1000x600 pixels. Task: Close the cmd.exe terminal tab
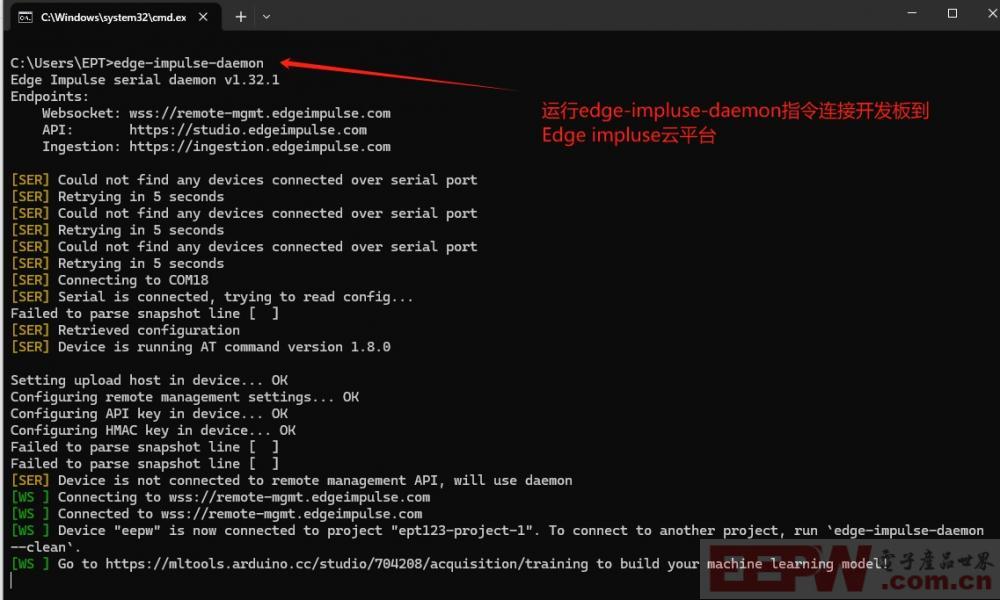tap(203, 17)
